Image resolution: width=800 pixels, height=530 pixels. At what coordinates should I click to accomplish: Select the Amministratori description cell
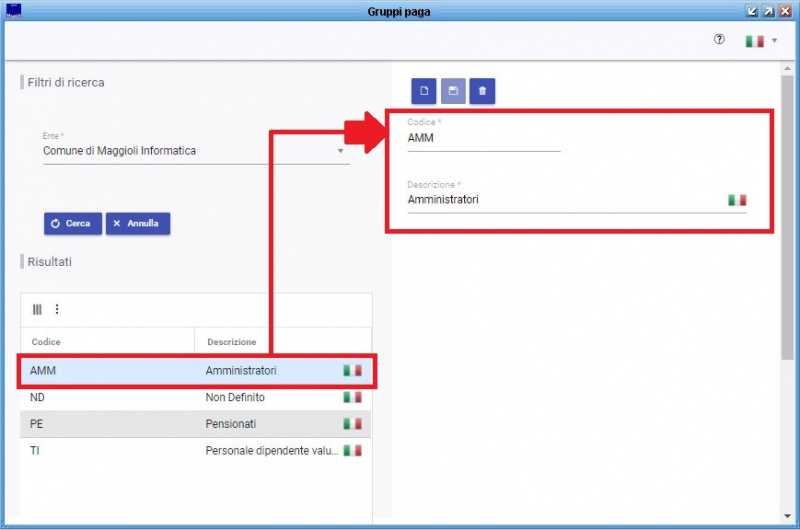(x=241, y=371)
